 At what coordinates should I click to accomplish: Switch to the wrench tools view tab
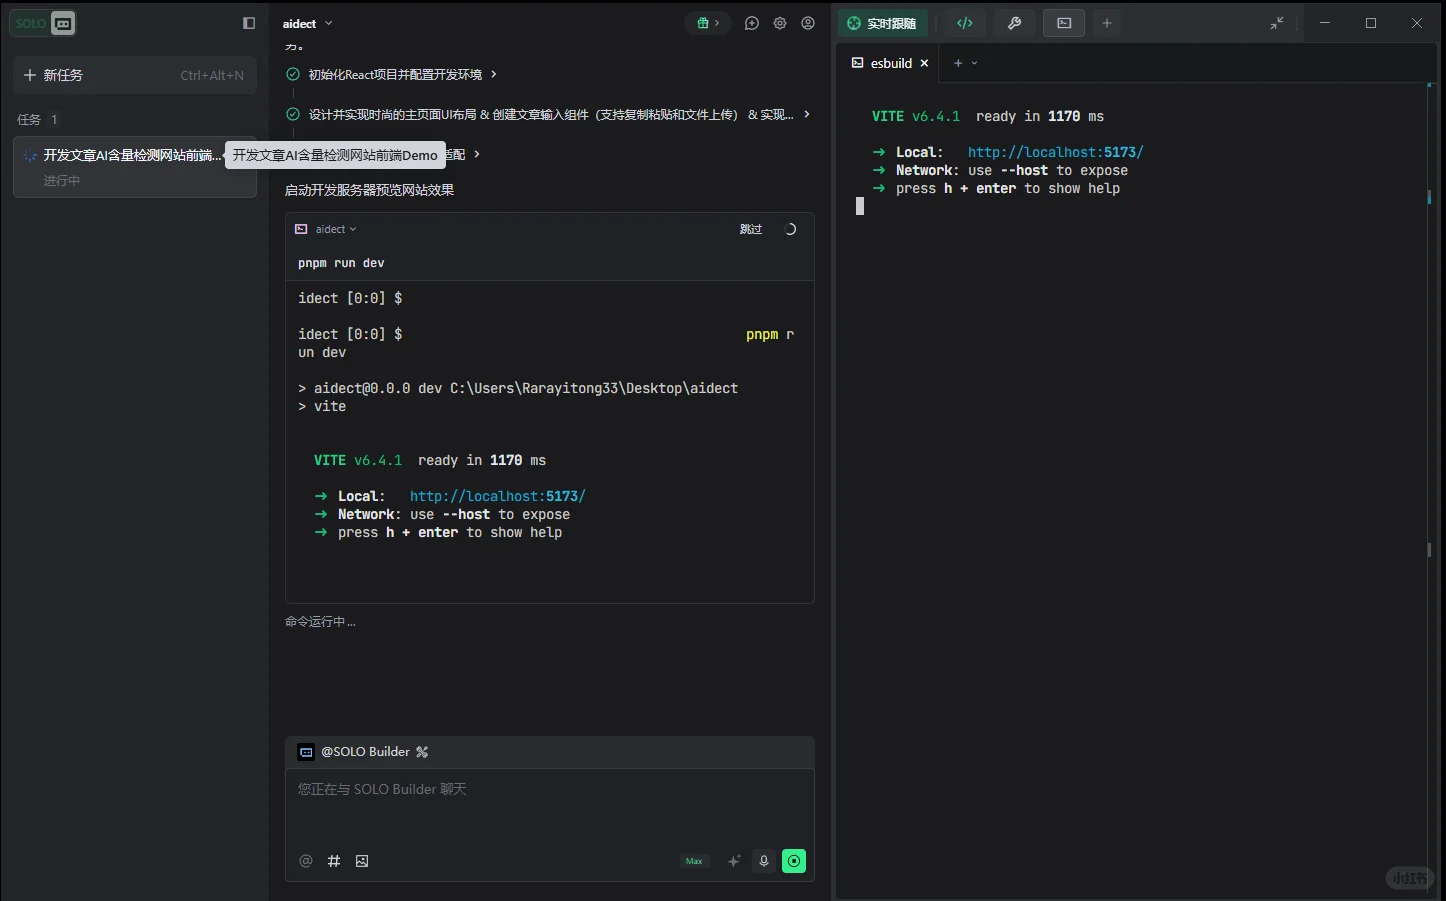pos(1014,23)
